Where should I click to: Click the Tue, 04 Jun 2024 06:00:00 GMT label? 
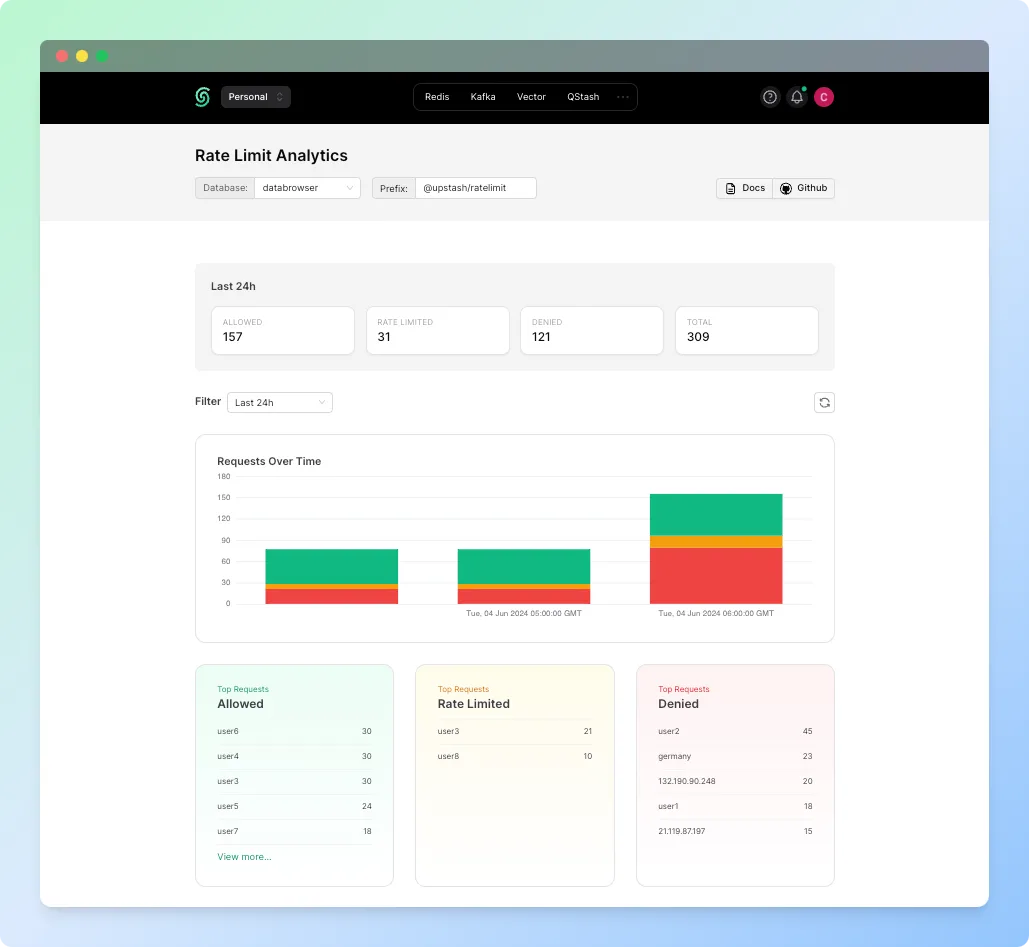pyautogui.click(x=716, y=613)
